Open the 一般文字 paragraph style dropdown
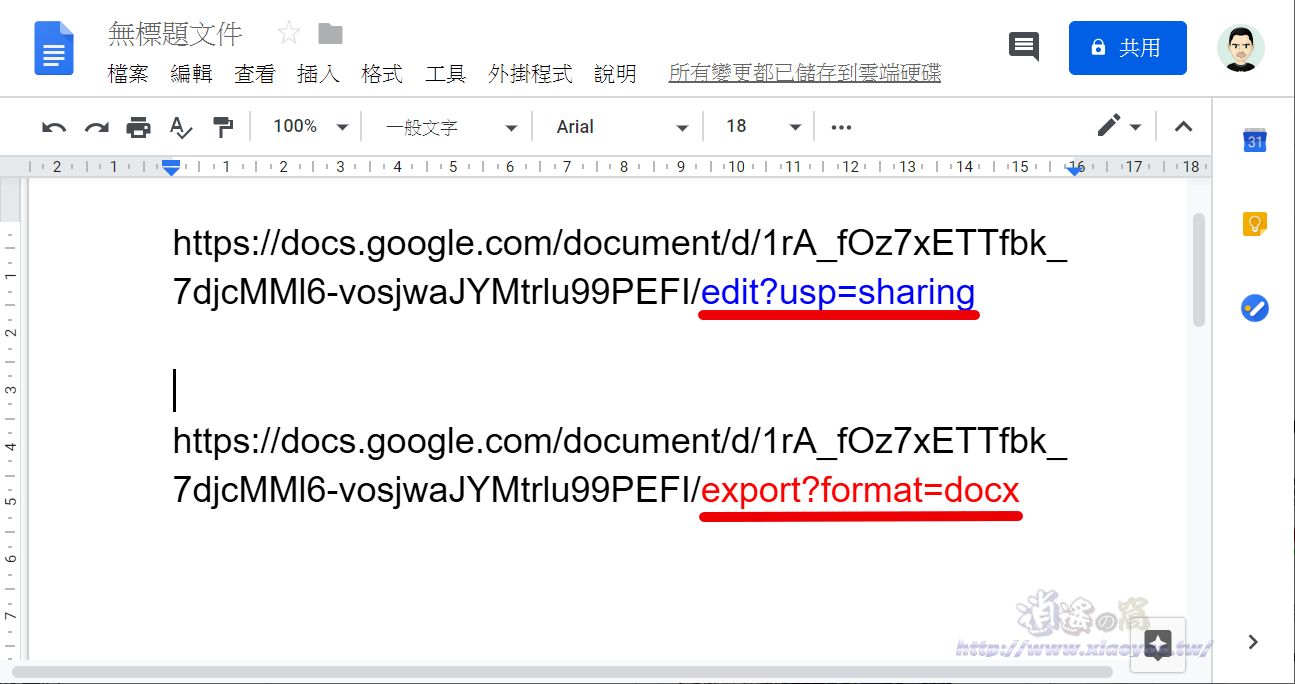Screen dimensions: 1295x684 click(x=452, y=127)
